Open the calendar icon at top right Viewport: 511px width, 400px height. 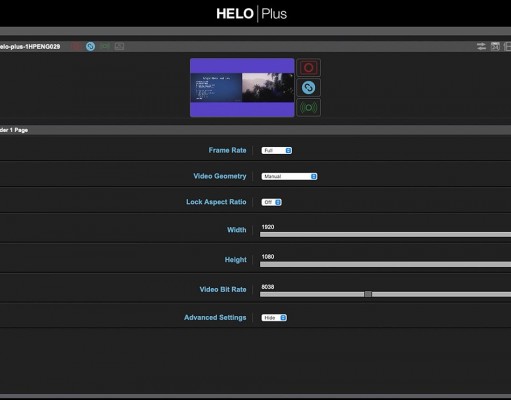coord(495,46)
